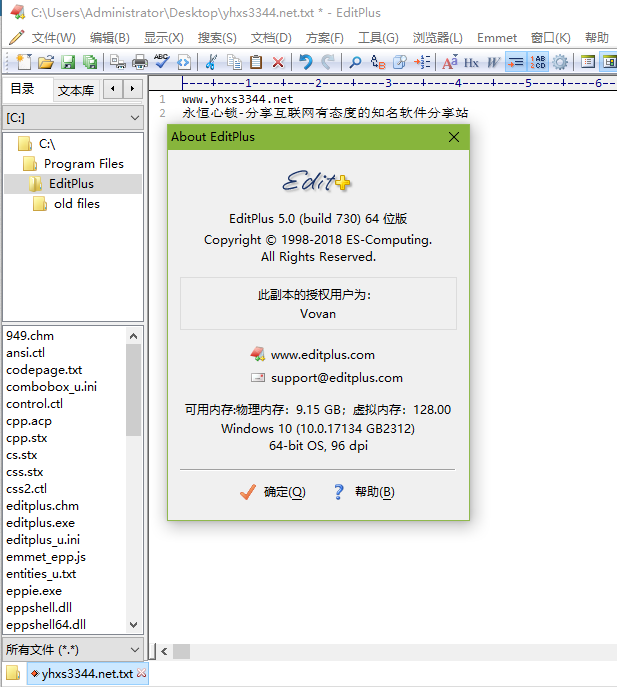Toggle Auto Indent toolbar button
The width and height of the screenshot is (617, 687).
(x=515, y=62)
